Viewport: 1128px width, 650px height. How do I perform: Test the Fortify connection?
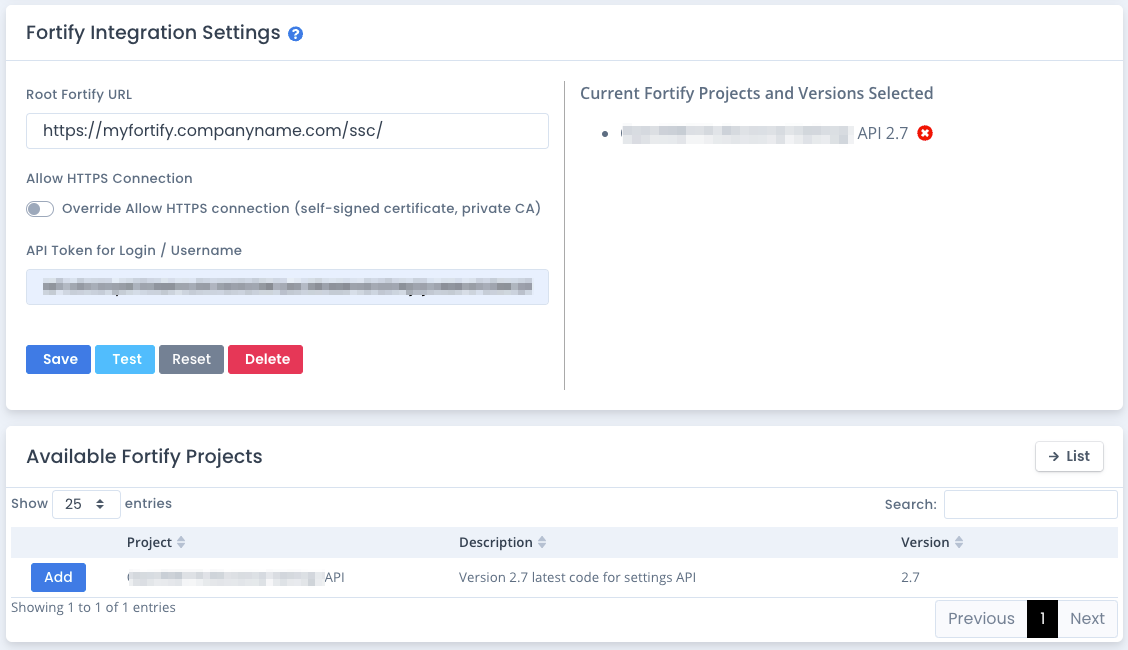click(x=125, y=360)
